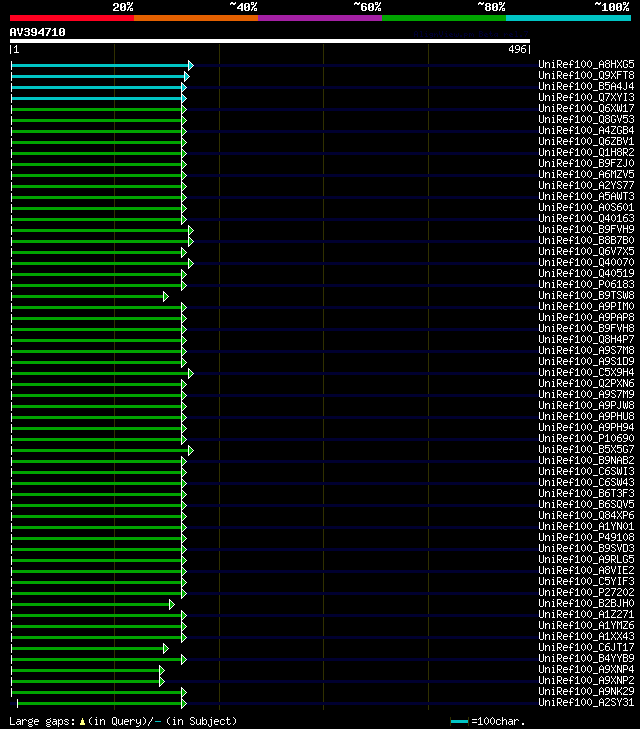Select the UniRef100_A9XNP4 label
The image size is (640, 729).
point(586,669)
